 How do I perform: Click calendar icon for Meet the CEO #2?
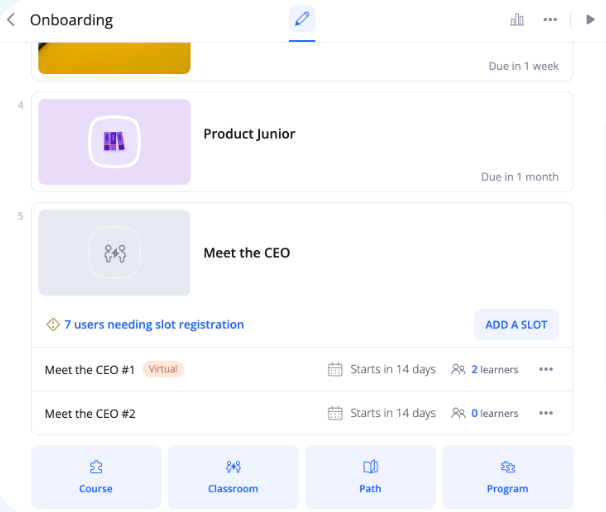click(x=336, y=413)
